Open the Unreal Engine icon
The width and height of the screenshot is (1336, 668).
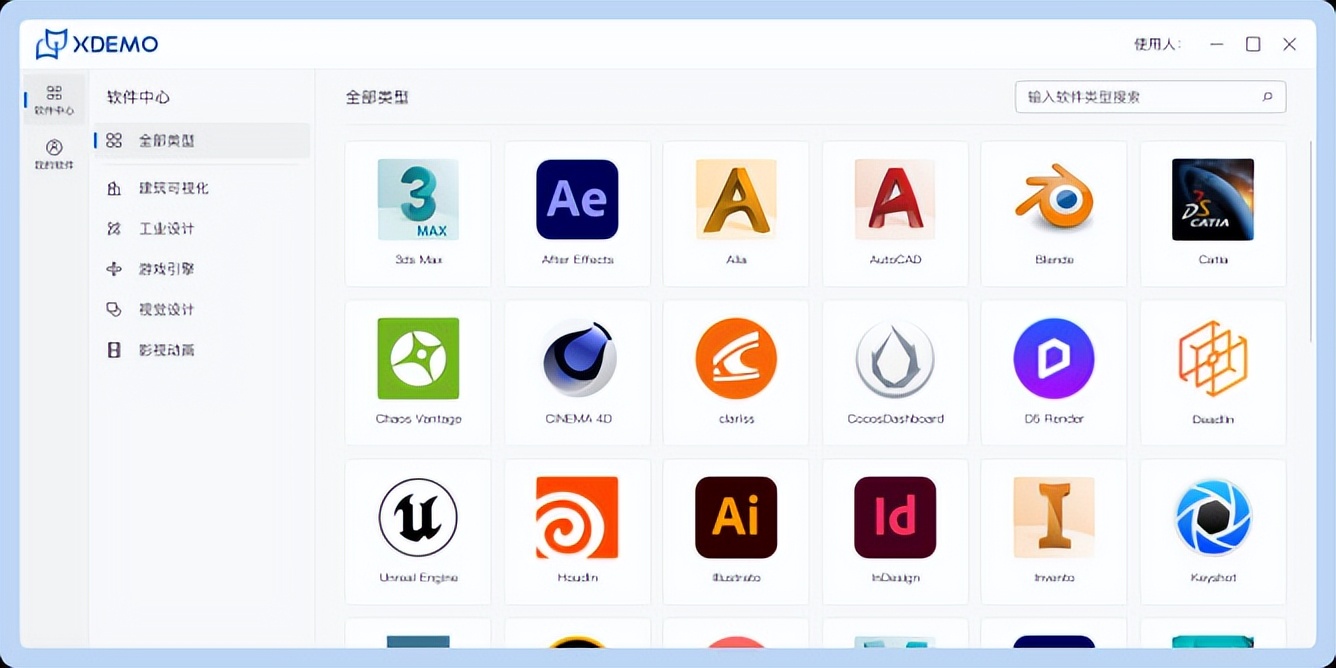click(418, 517)
